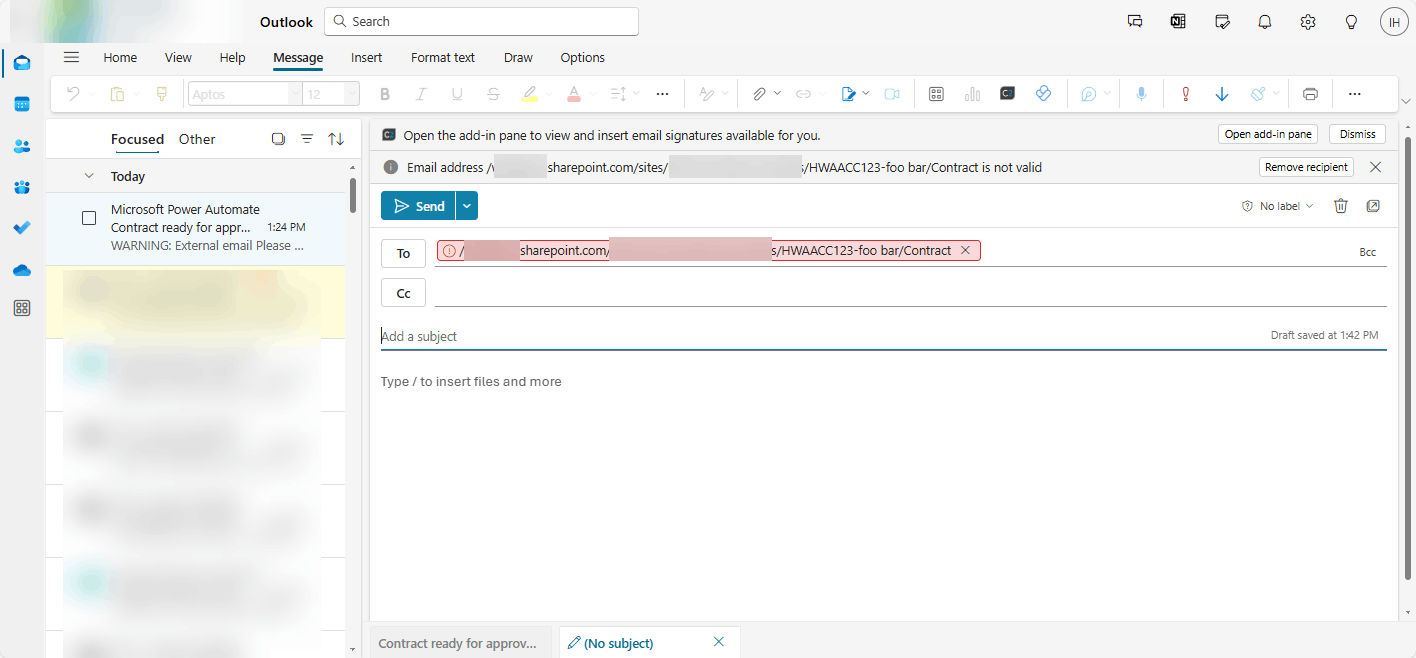Open OneDrive cloud icon in left rail
The height and width of the screenshot is (658, 1416).
(x=21, y=270)
